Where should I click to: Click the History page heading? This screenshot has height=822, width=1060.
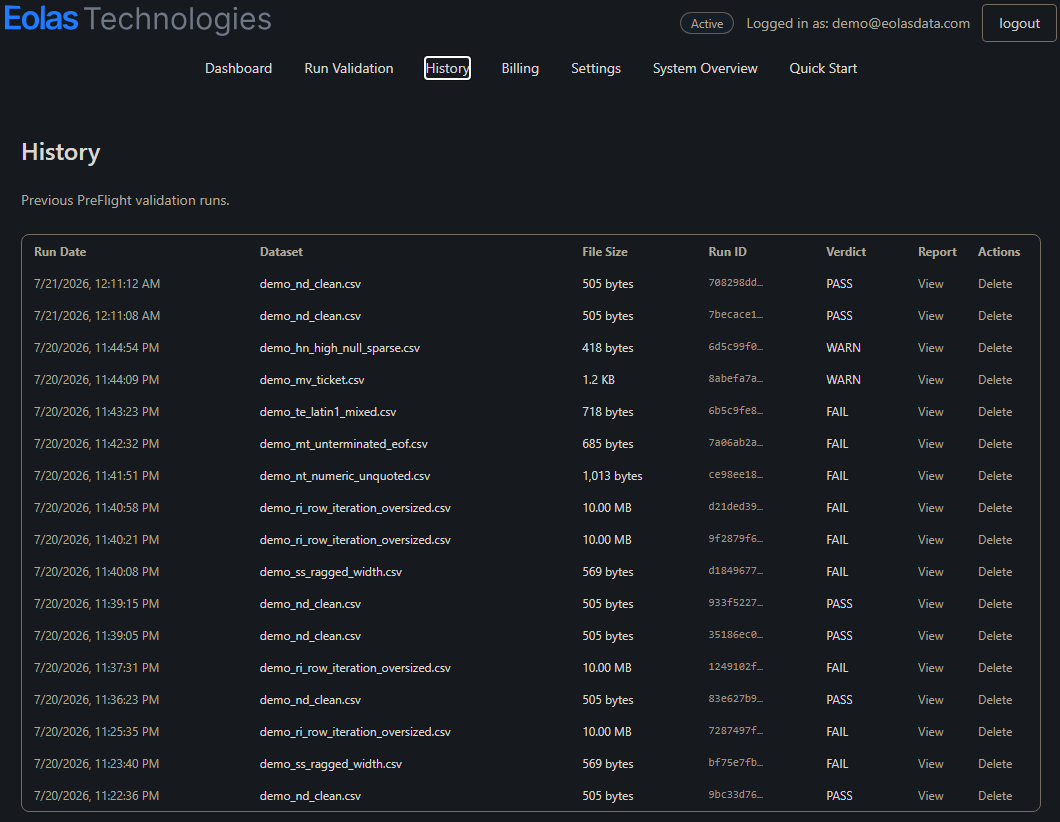(61, 152)
